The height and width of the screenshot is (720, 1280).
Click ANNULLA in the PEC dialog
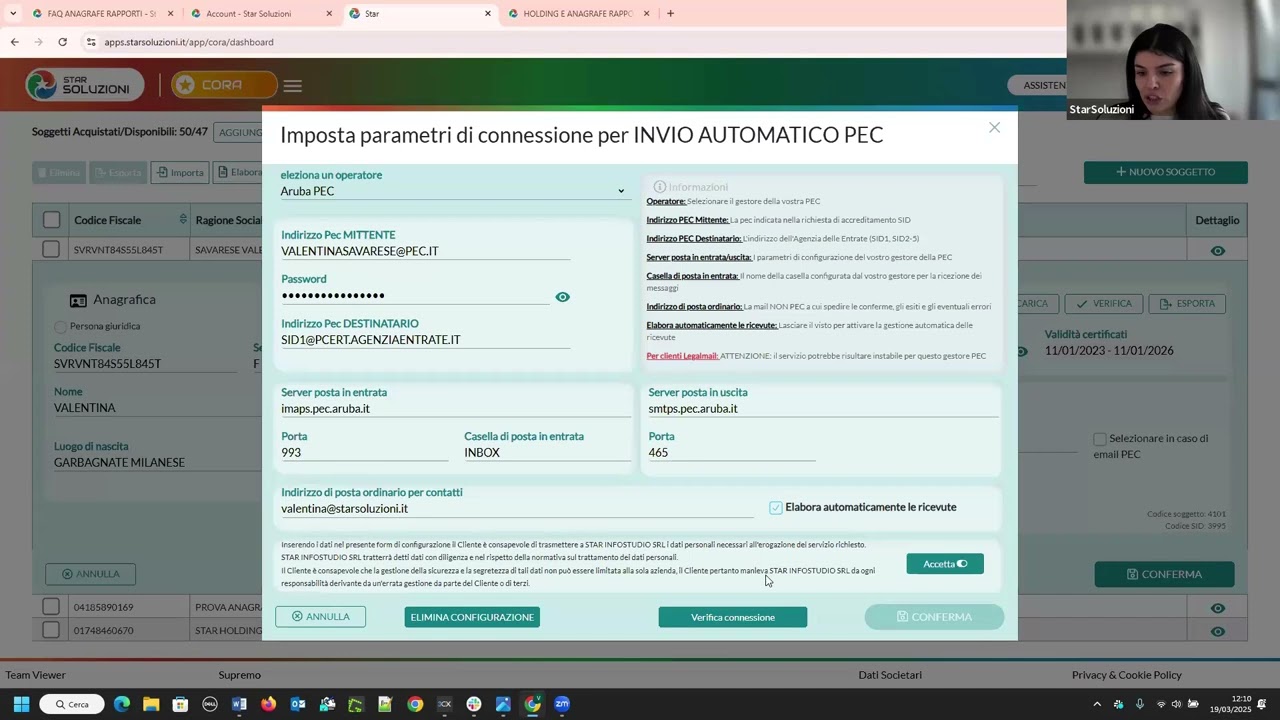click(x=320, y=617)
